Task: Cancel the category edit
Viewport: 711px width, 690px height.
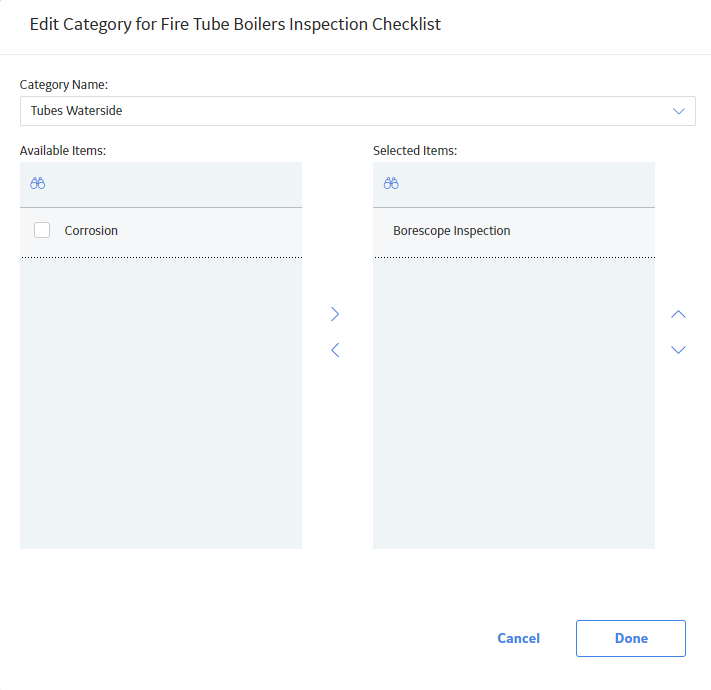Action: click(x=519, y=638)
